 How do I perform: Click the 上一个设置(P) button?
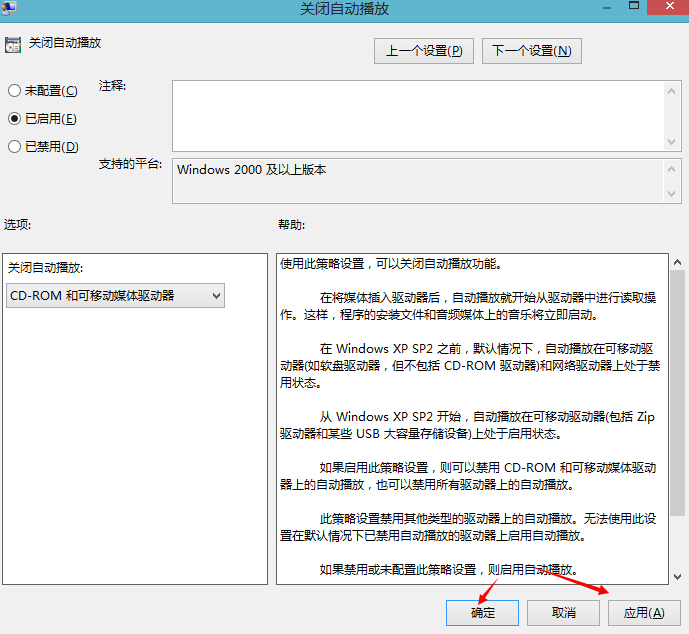click(x=424, y=51)
